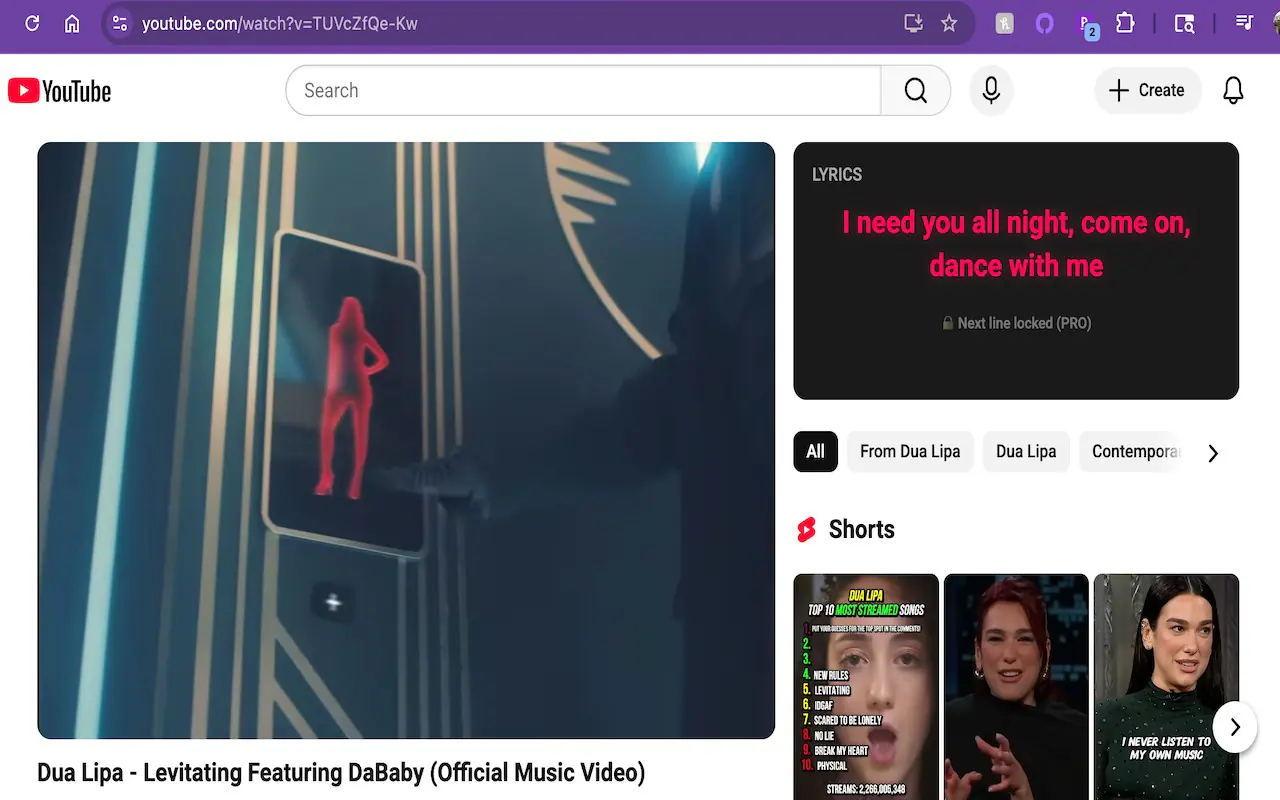Select the Dua Lipa filter tab

(1026, 451)
